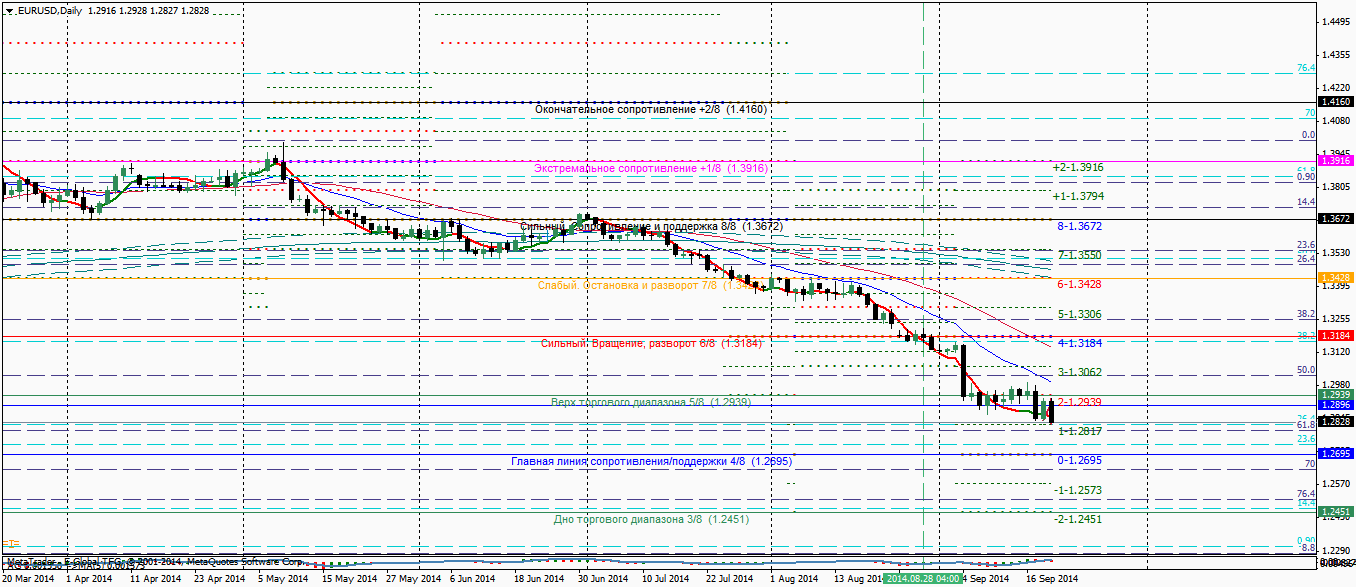Click the 1.4160 price tag on axis
This screenshot has height=587, width=1356.
[1336, 102]
